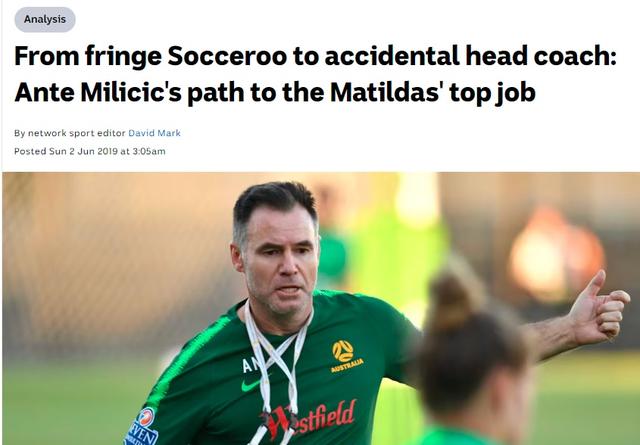The height and width of the screenshot is (445, 640).
Task: Click the Nike swoosh logo on the shirt
Action: click(x=251, y=385)
